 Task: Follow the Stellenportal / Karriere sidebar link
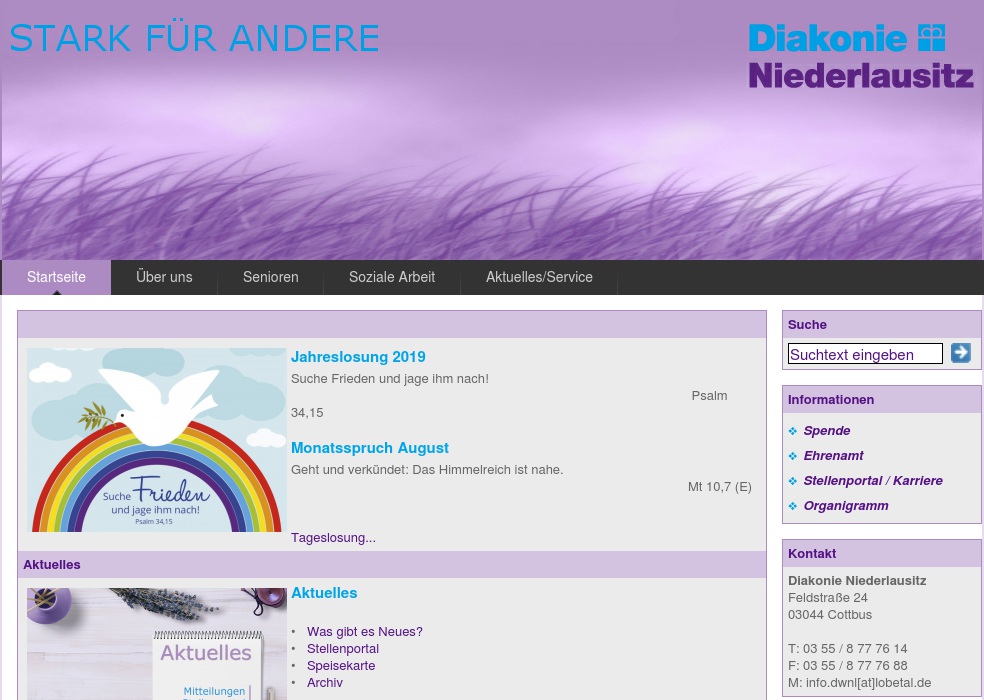tap(872, 481)
